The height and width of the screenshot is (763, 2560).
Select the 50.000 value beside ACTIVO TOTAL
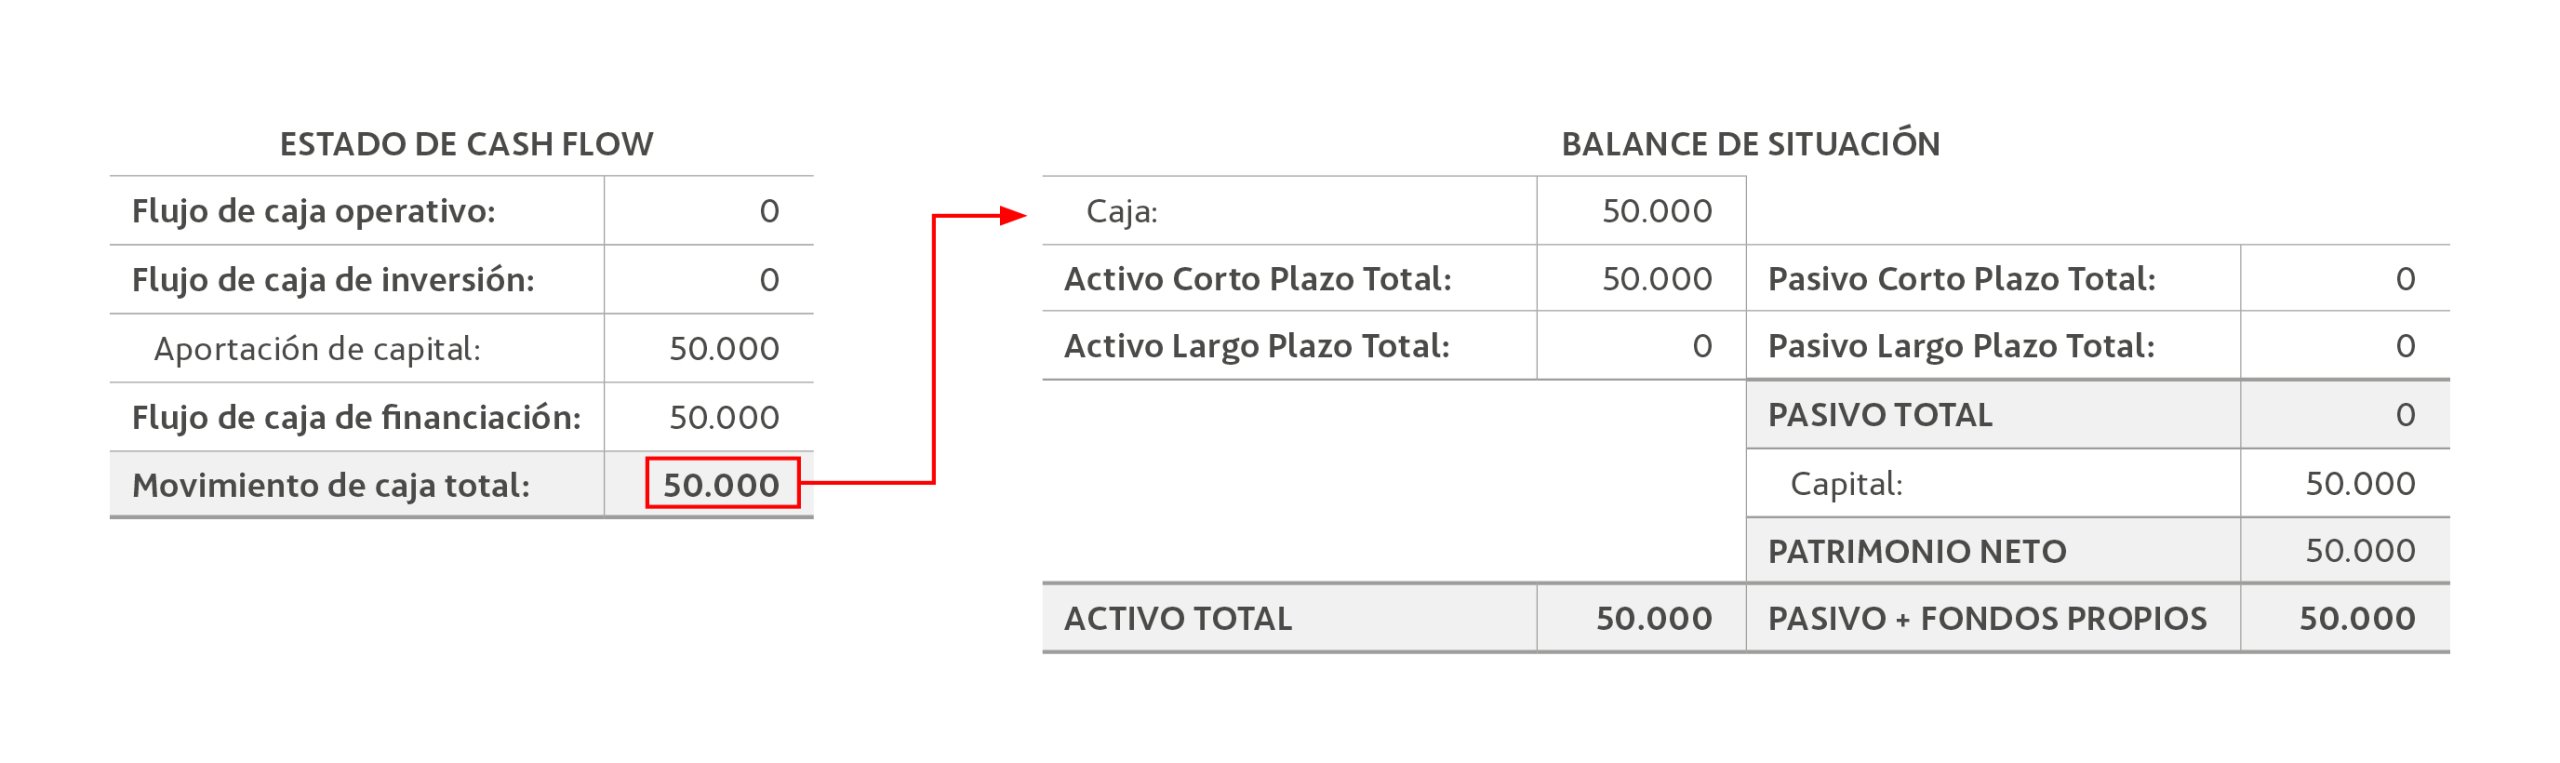point(1654,619)
